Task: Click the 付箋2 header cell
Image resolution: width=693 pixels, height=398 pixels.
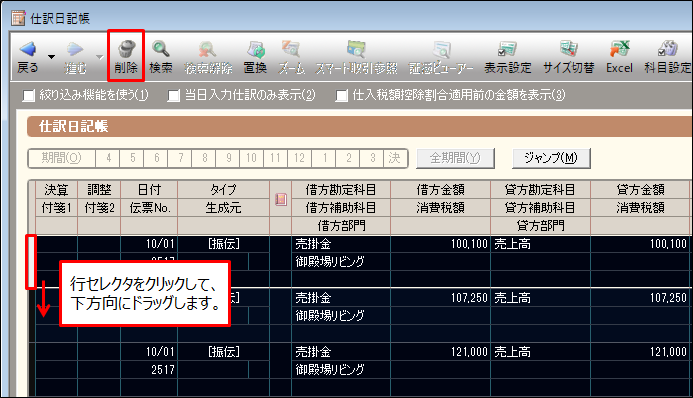Action: click(99, 208)
